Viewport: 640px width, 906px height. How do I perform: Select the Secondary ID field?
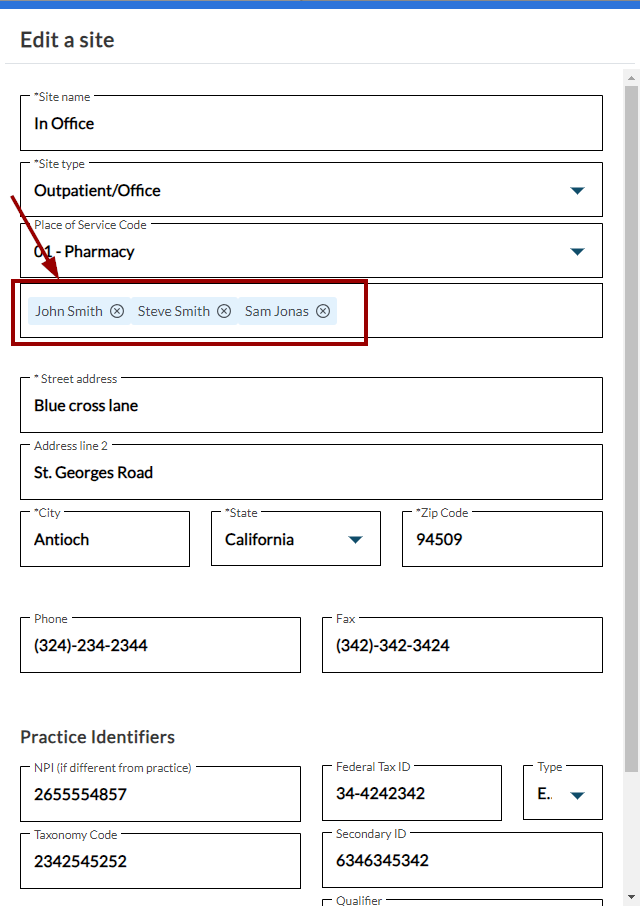[x=463, y=860]
